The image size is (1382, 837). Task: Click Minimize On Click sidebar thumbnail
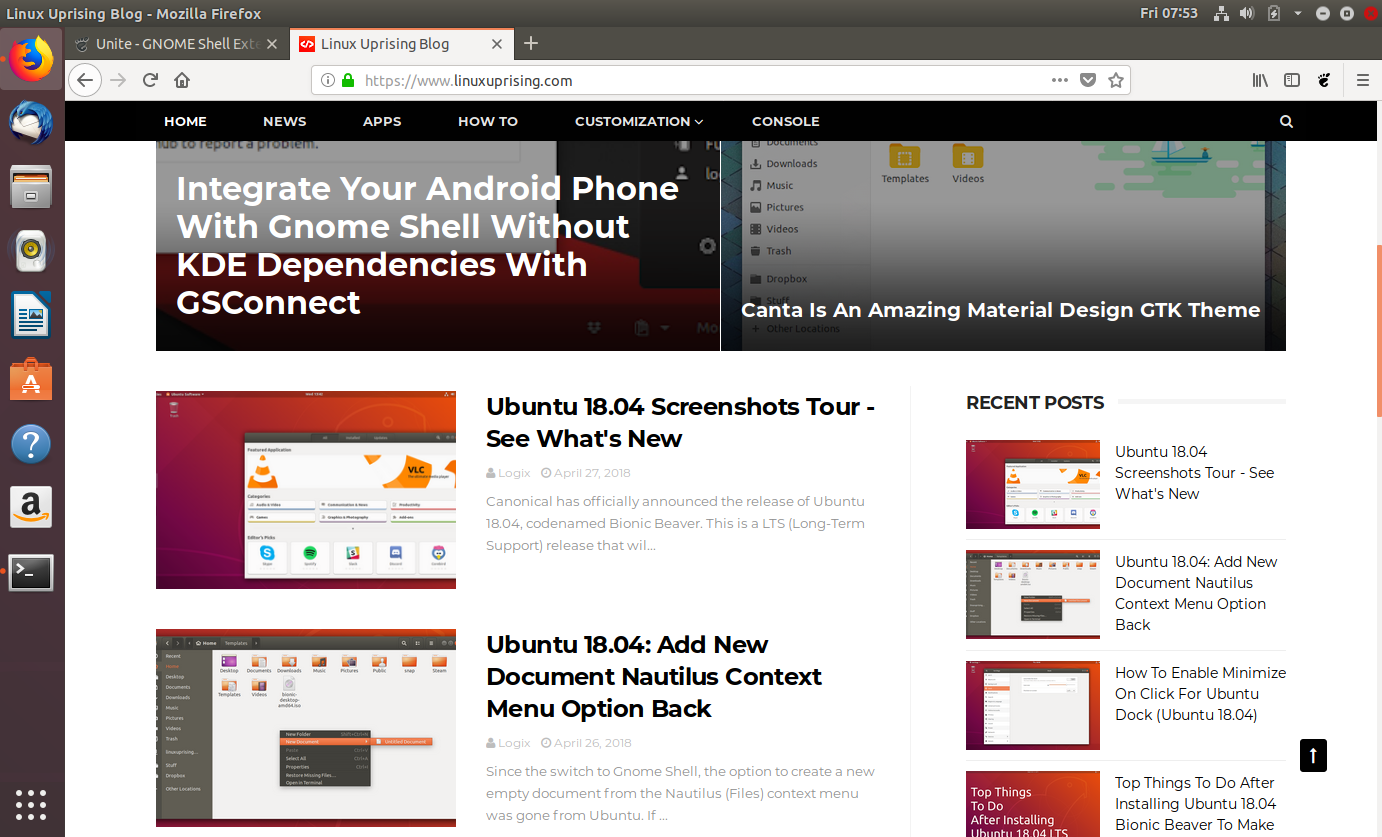click(1033, 705)
